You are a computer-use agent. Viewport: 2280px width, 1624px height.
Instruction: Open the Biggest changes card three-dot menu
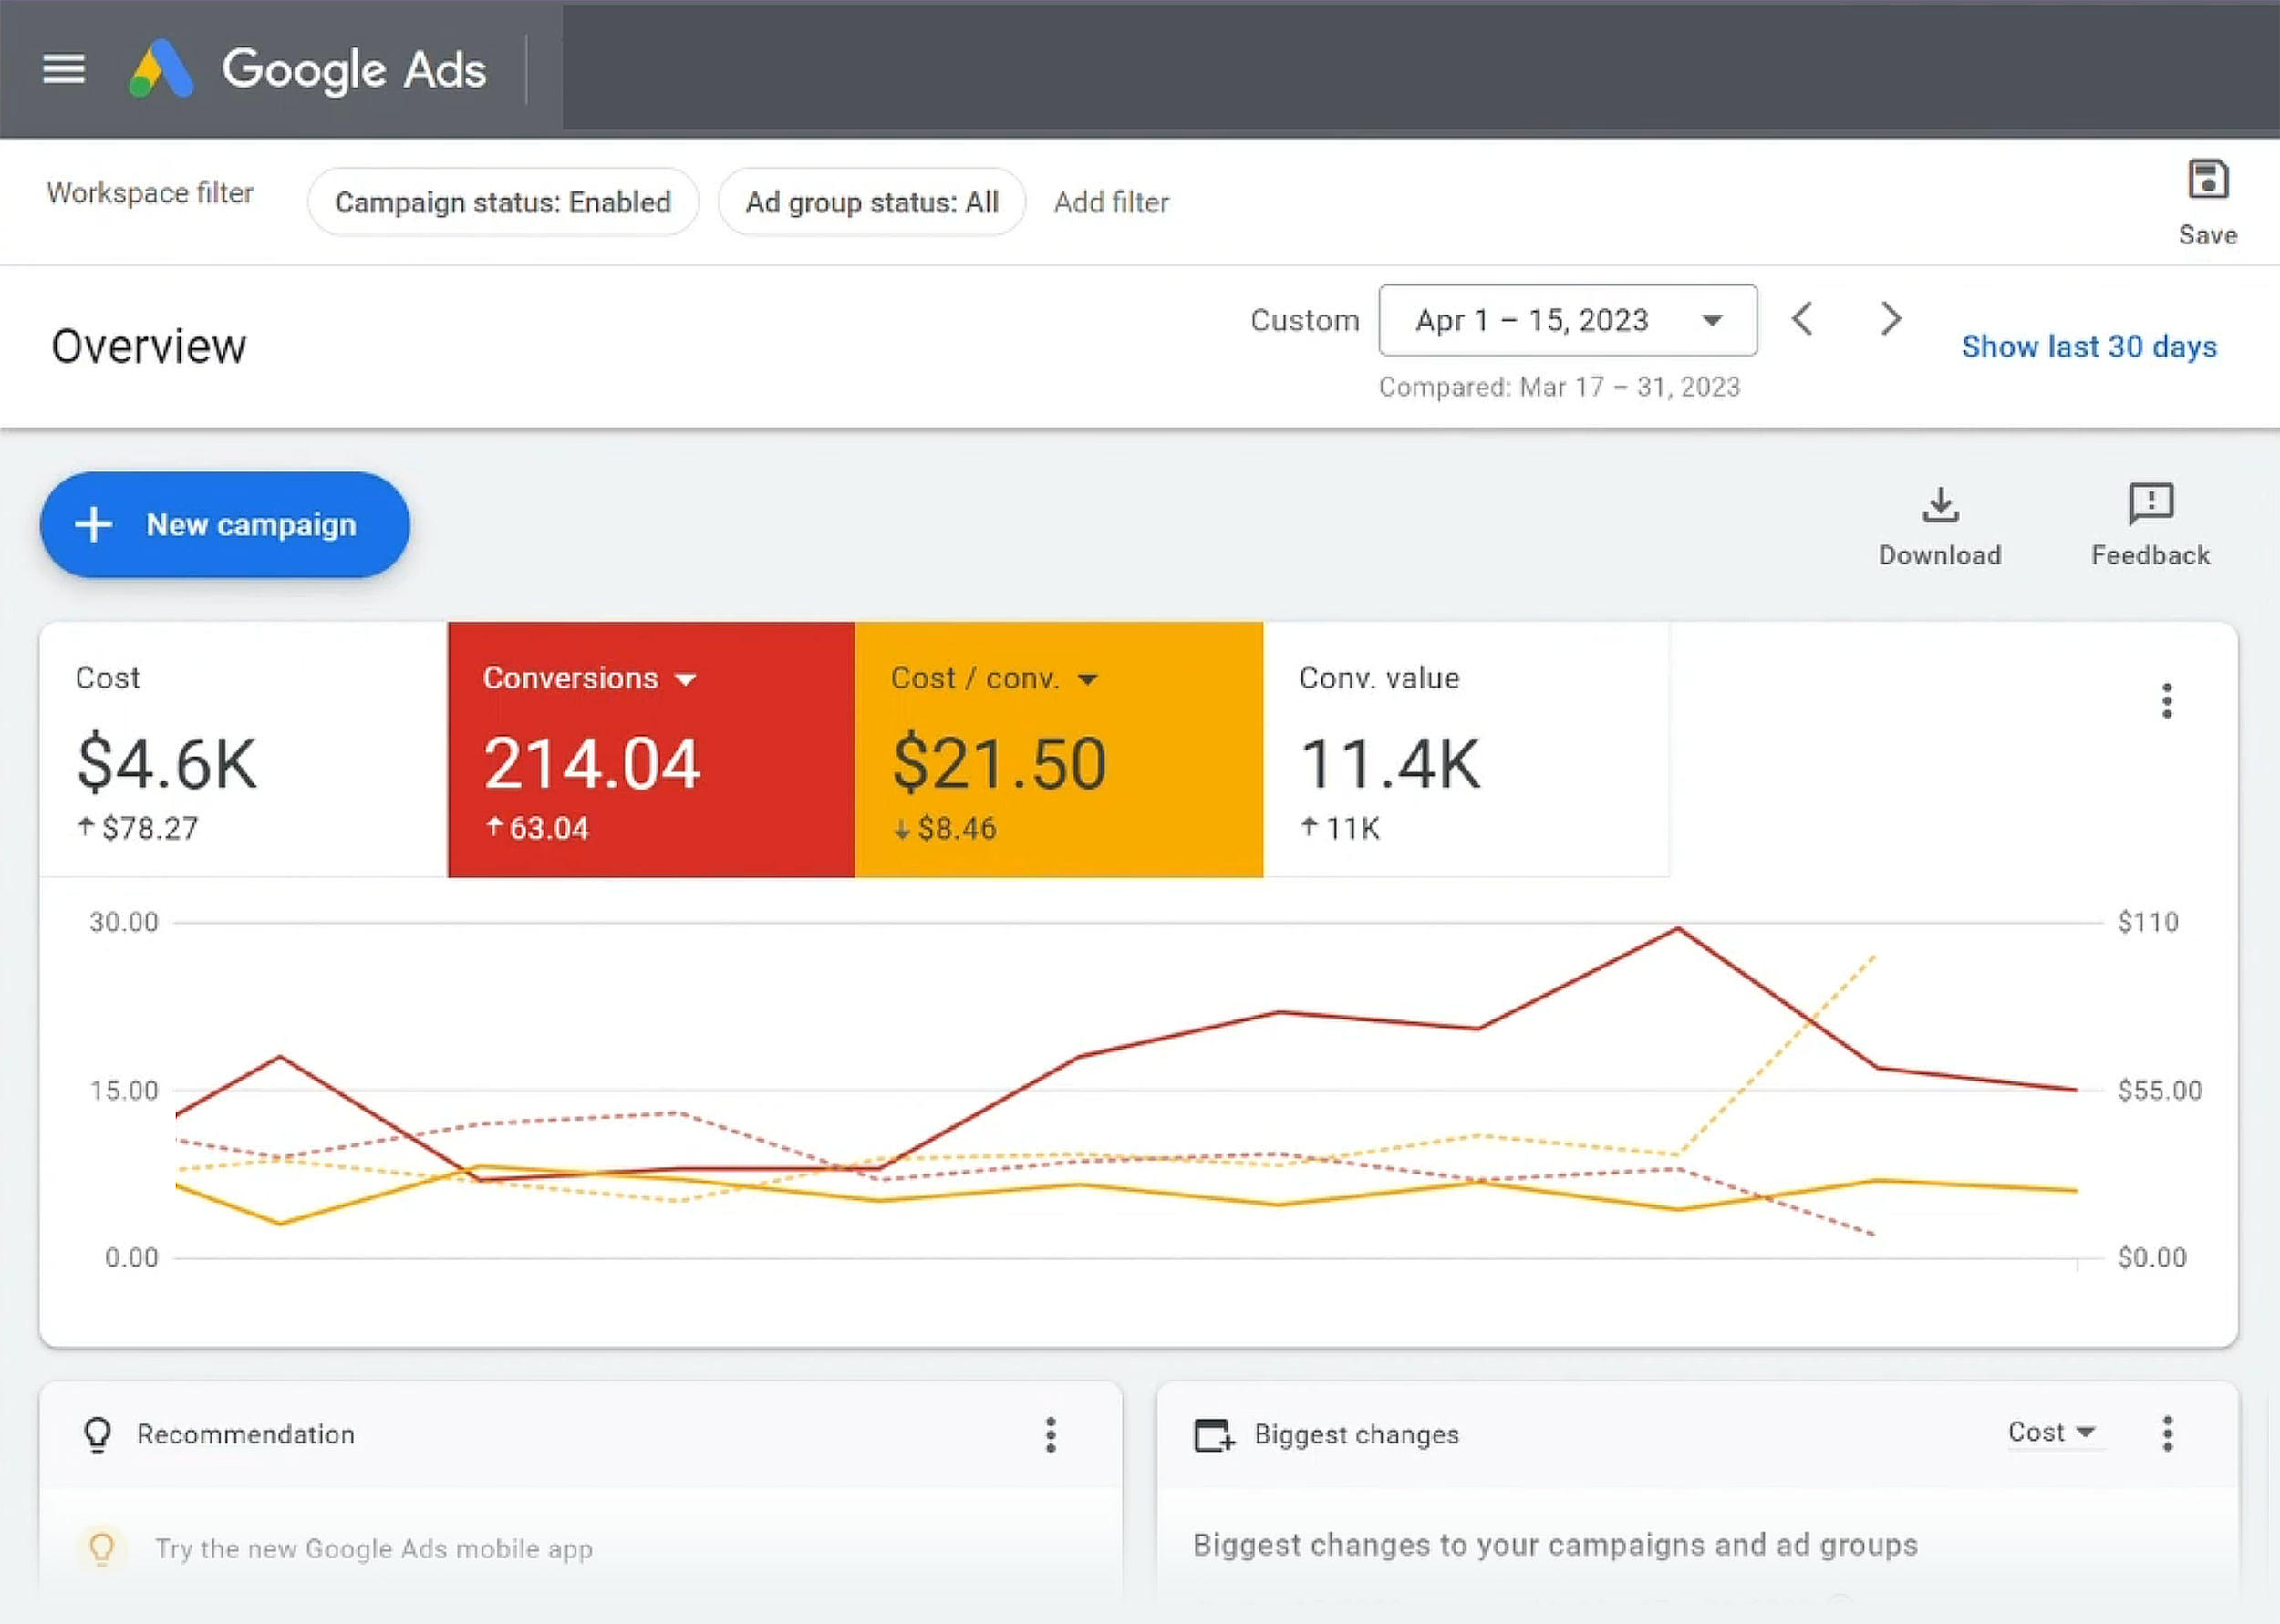click(2166, 1433)
